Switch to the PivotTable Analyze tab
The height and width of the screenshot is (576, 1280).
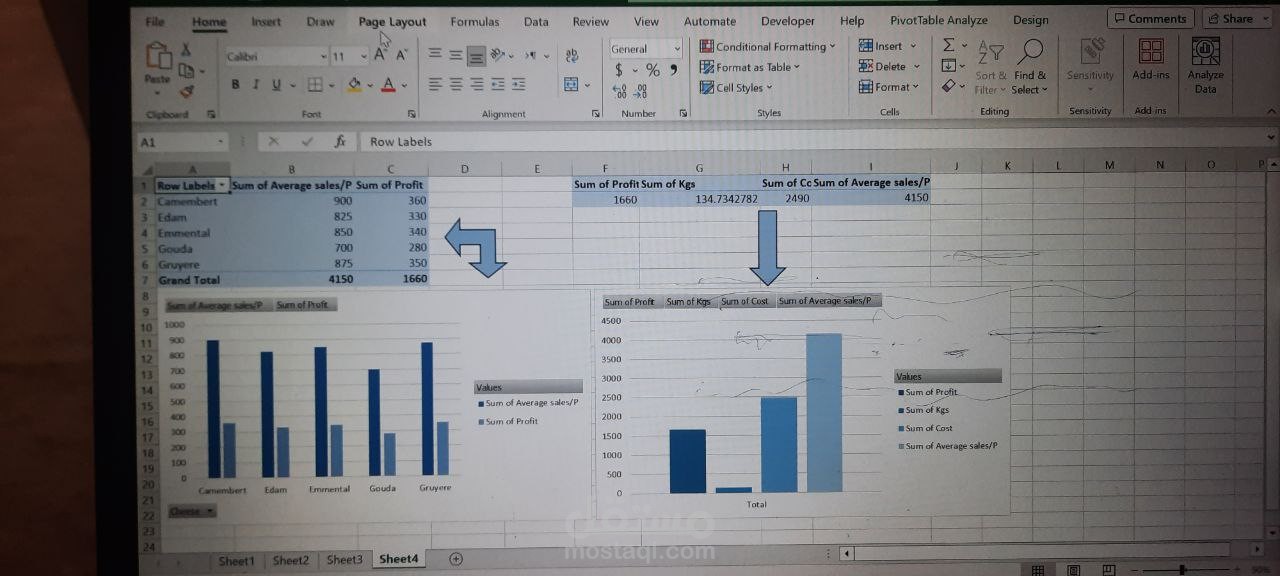(940, 20)
